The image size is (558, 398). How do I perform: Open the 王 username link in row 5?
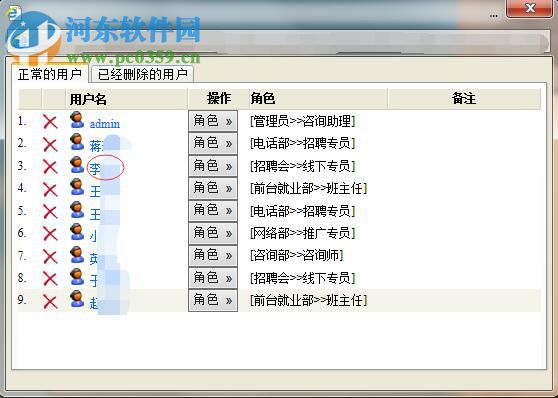coord(95,214)
